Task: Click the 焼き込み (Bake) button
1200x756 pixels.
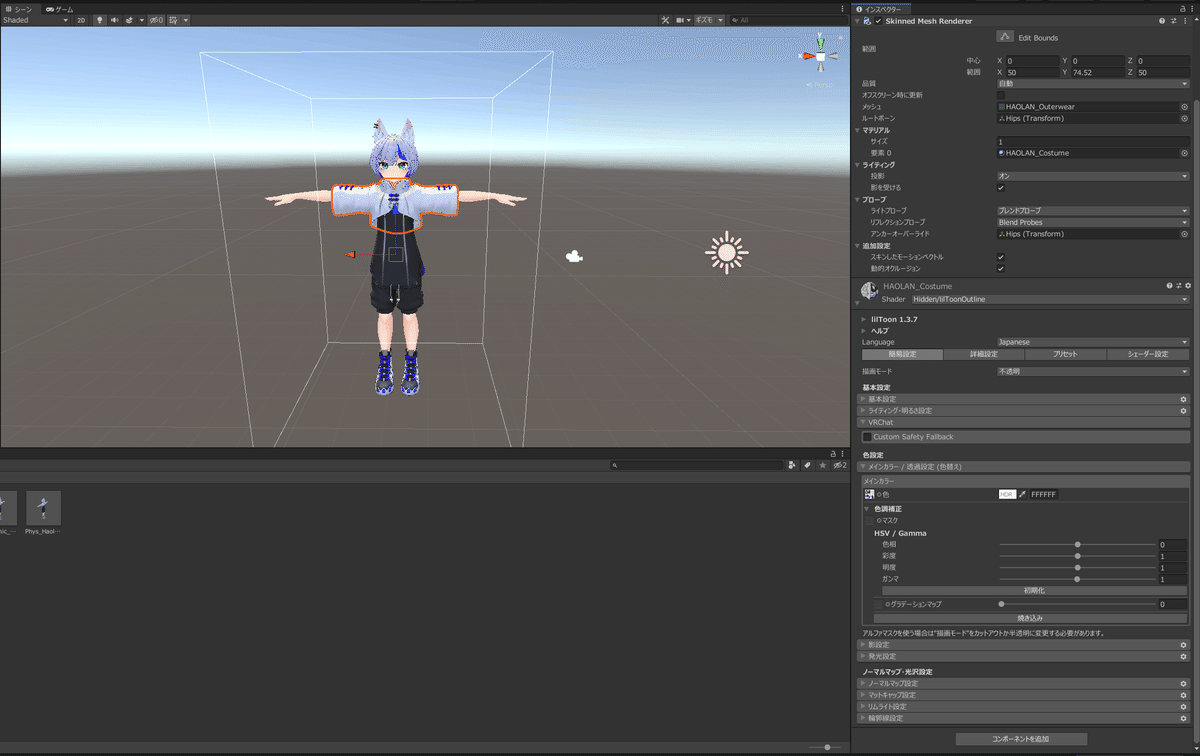Action: click(1031, 618)
